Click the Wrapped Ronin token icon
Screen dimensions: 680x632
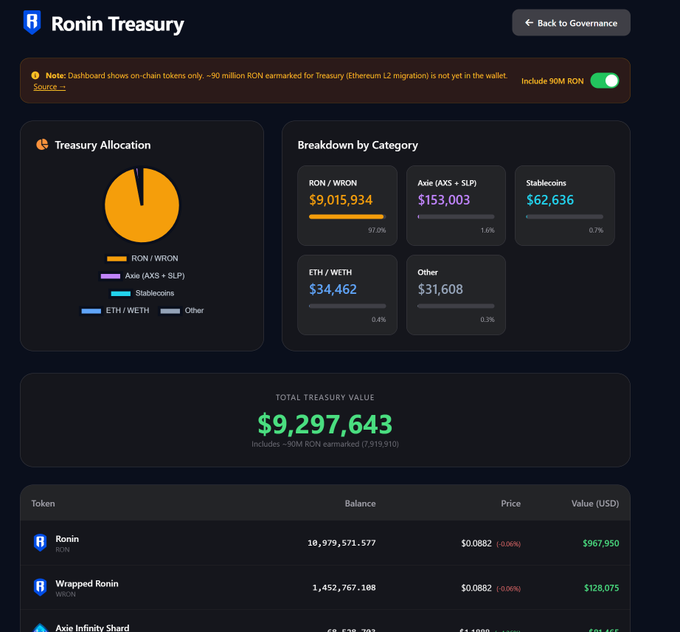(x=40, y=587)
